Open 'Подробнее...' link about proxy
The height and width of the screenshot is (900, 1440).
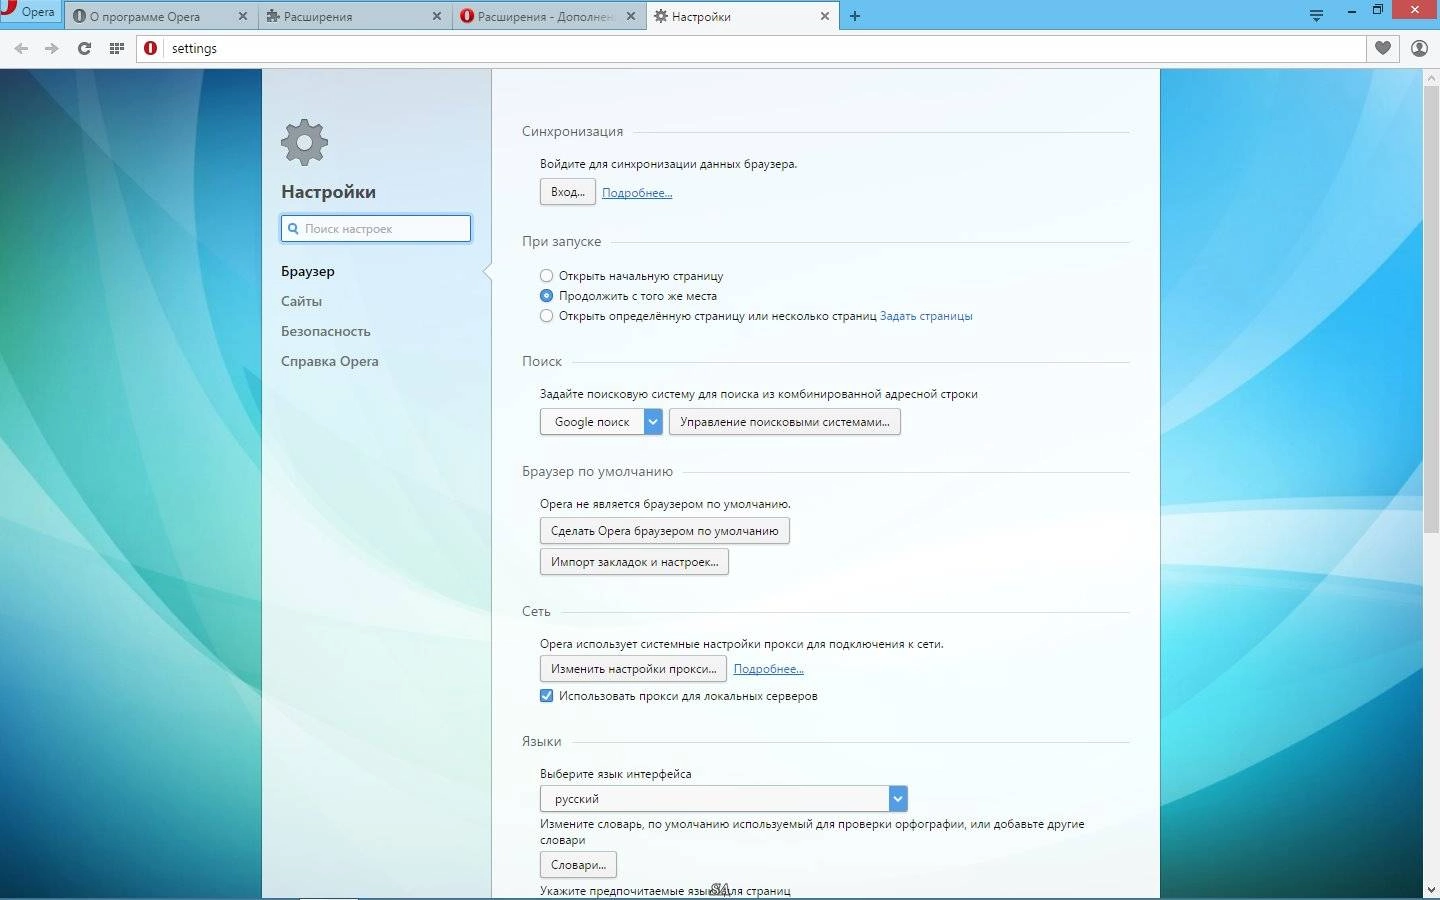coord(769,669)
